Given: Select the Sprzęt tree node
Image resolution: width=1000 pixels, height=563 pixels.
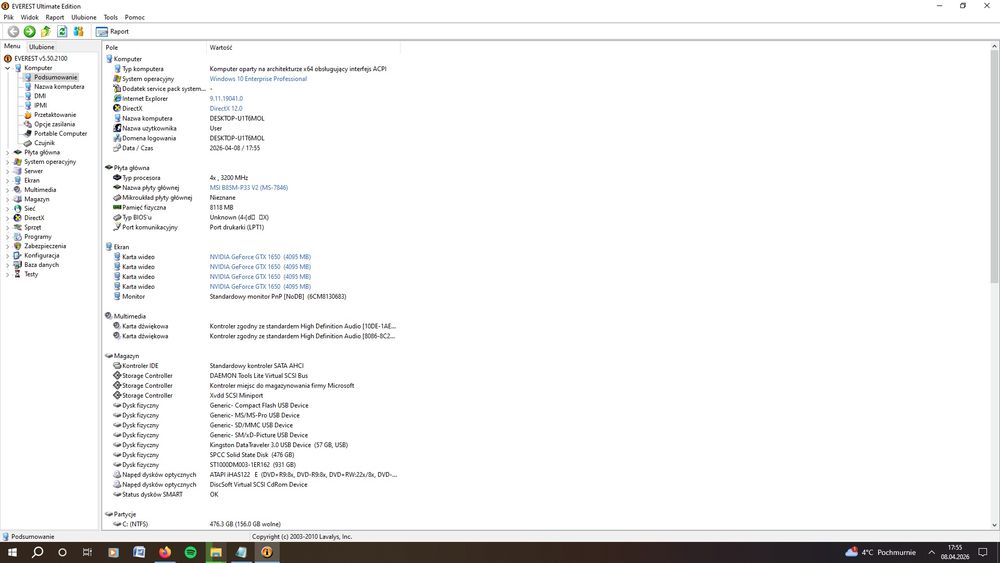Looking at the screenshot, I should [x=33, y=227].
